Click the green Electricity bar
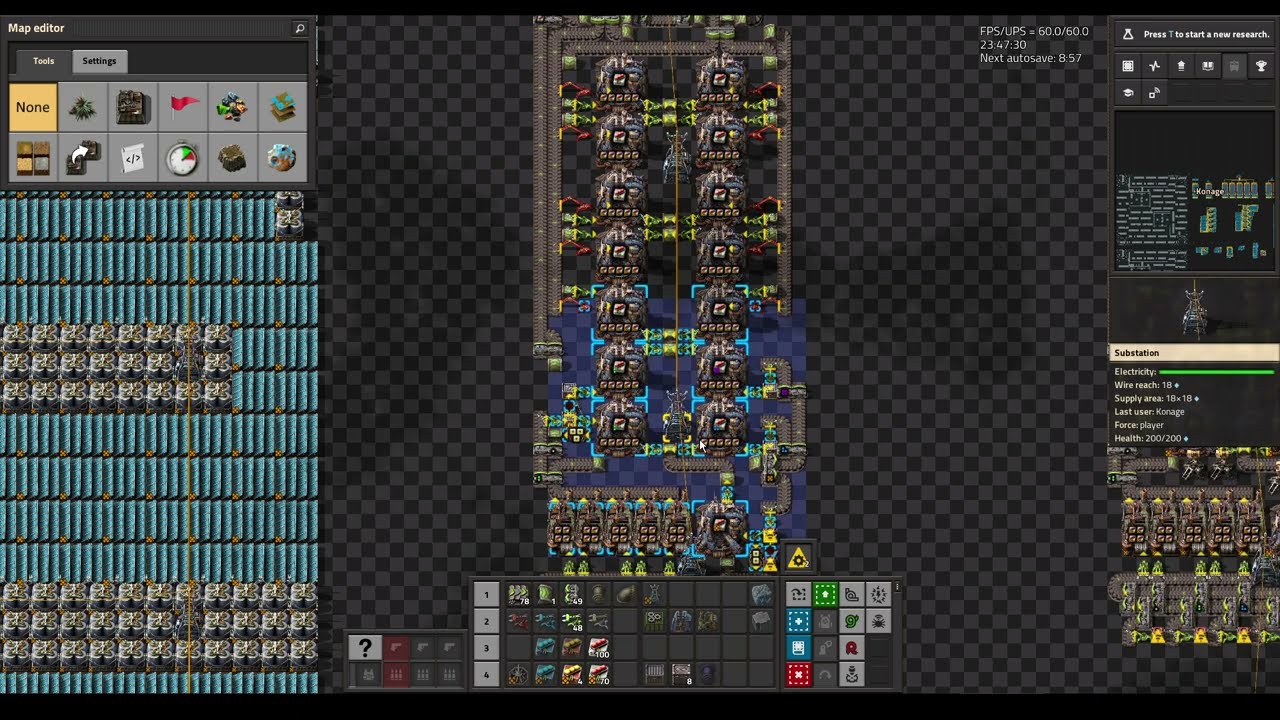The height and width of the screenshot is (720, 1280). click(x=1216, y=372)
